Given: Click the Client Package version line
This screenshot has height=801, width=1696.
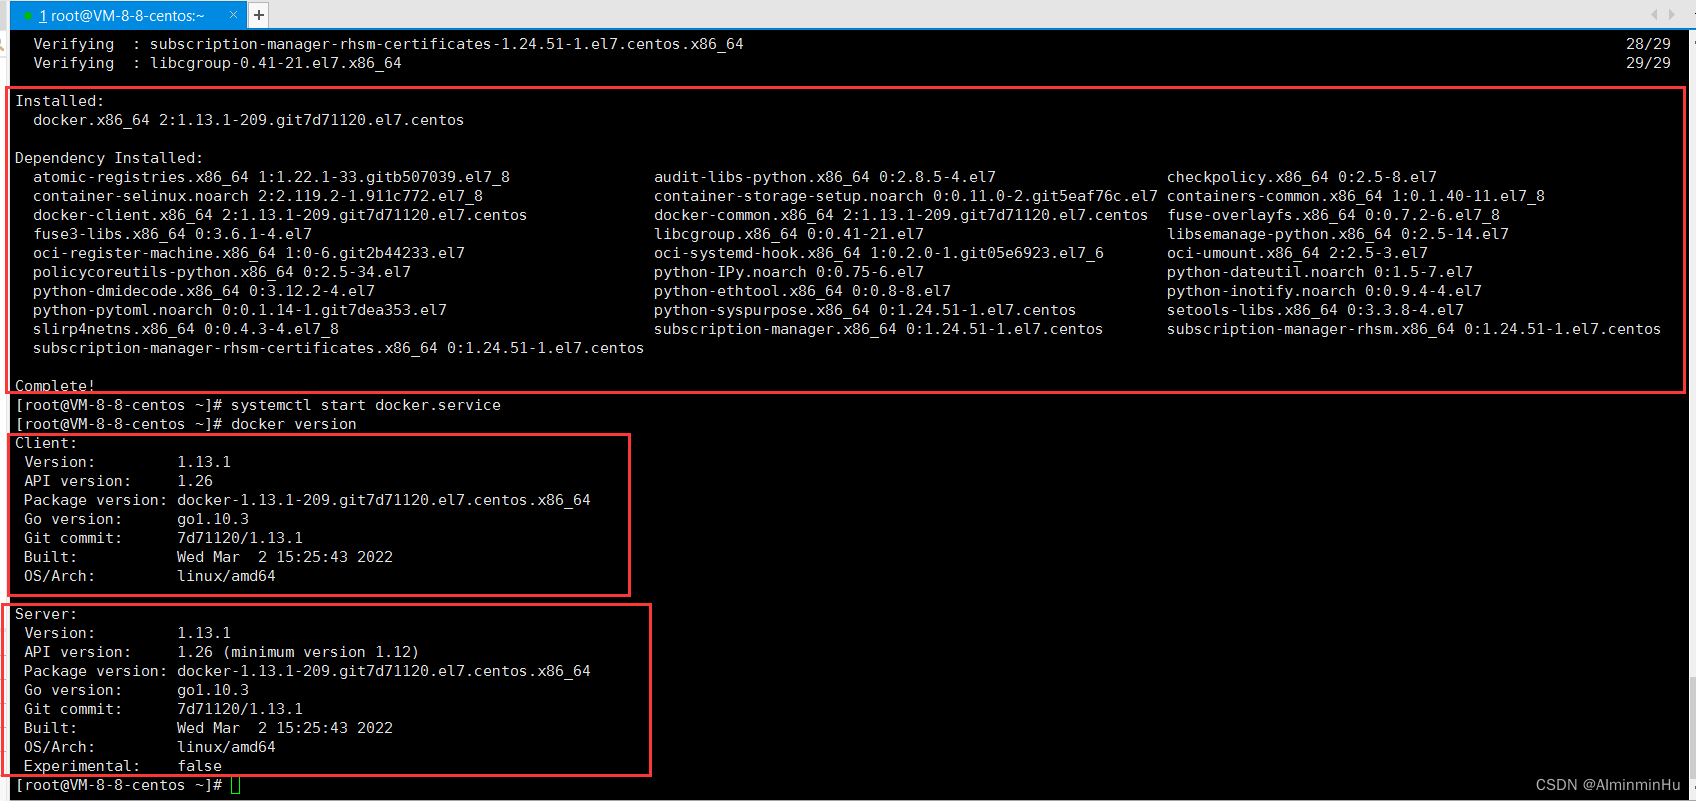Looking at the screenshot, I should [308, 500].
